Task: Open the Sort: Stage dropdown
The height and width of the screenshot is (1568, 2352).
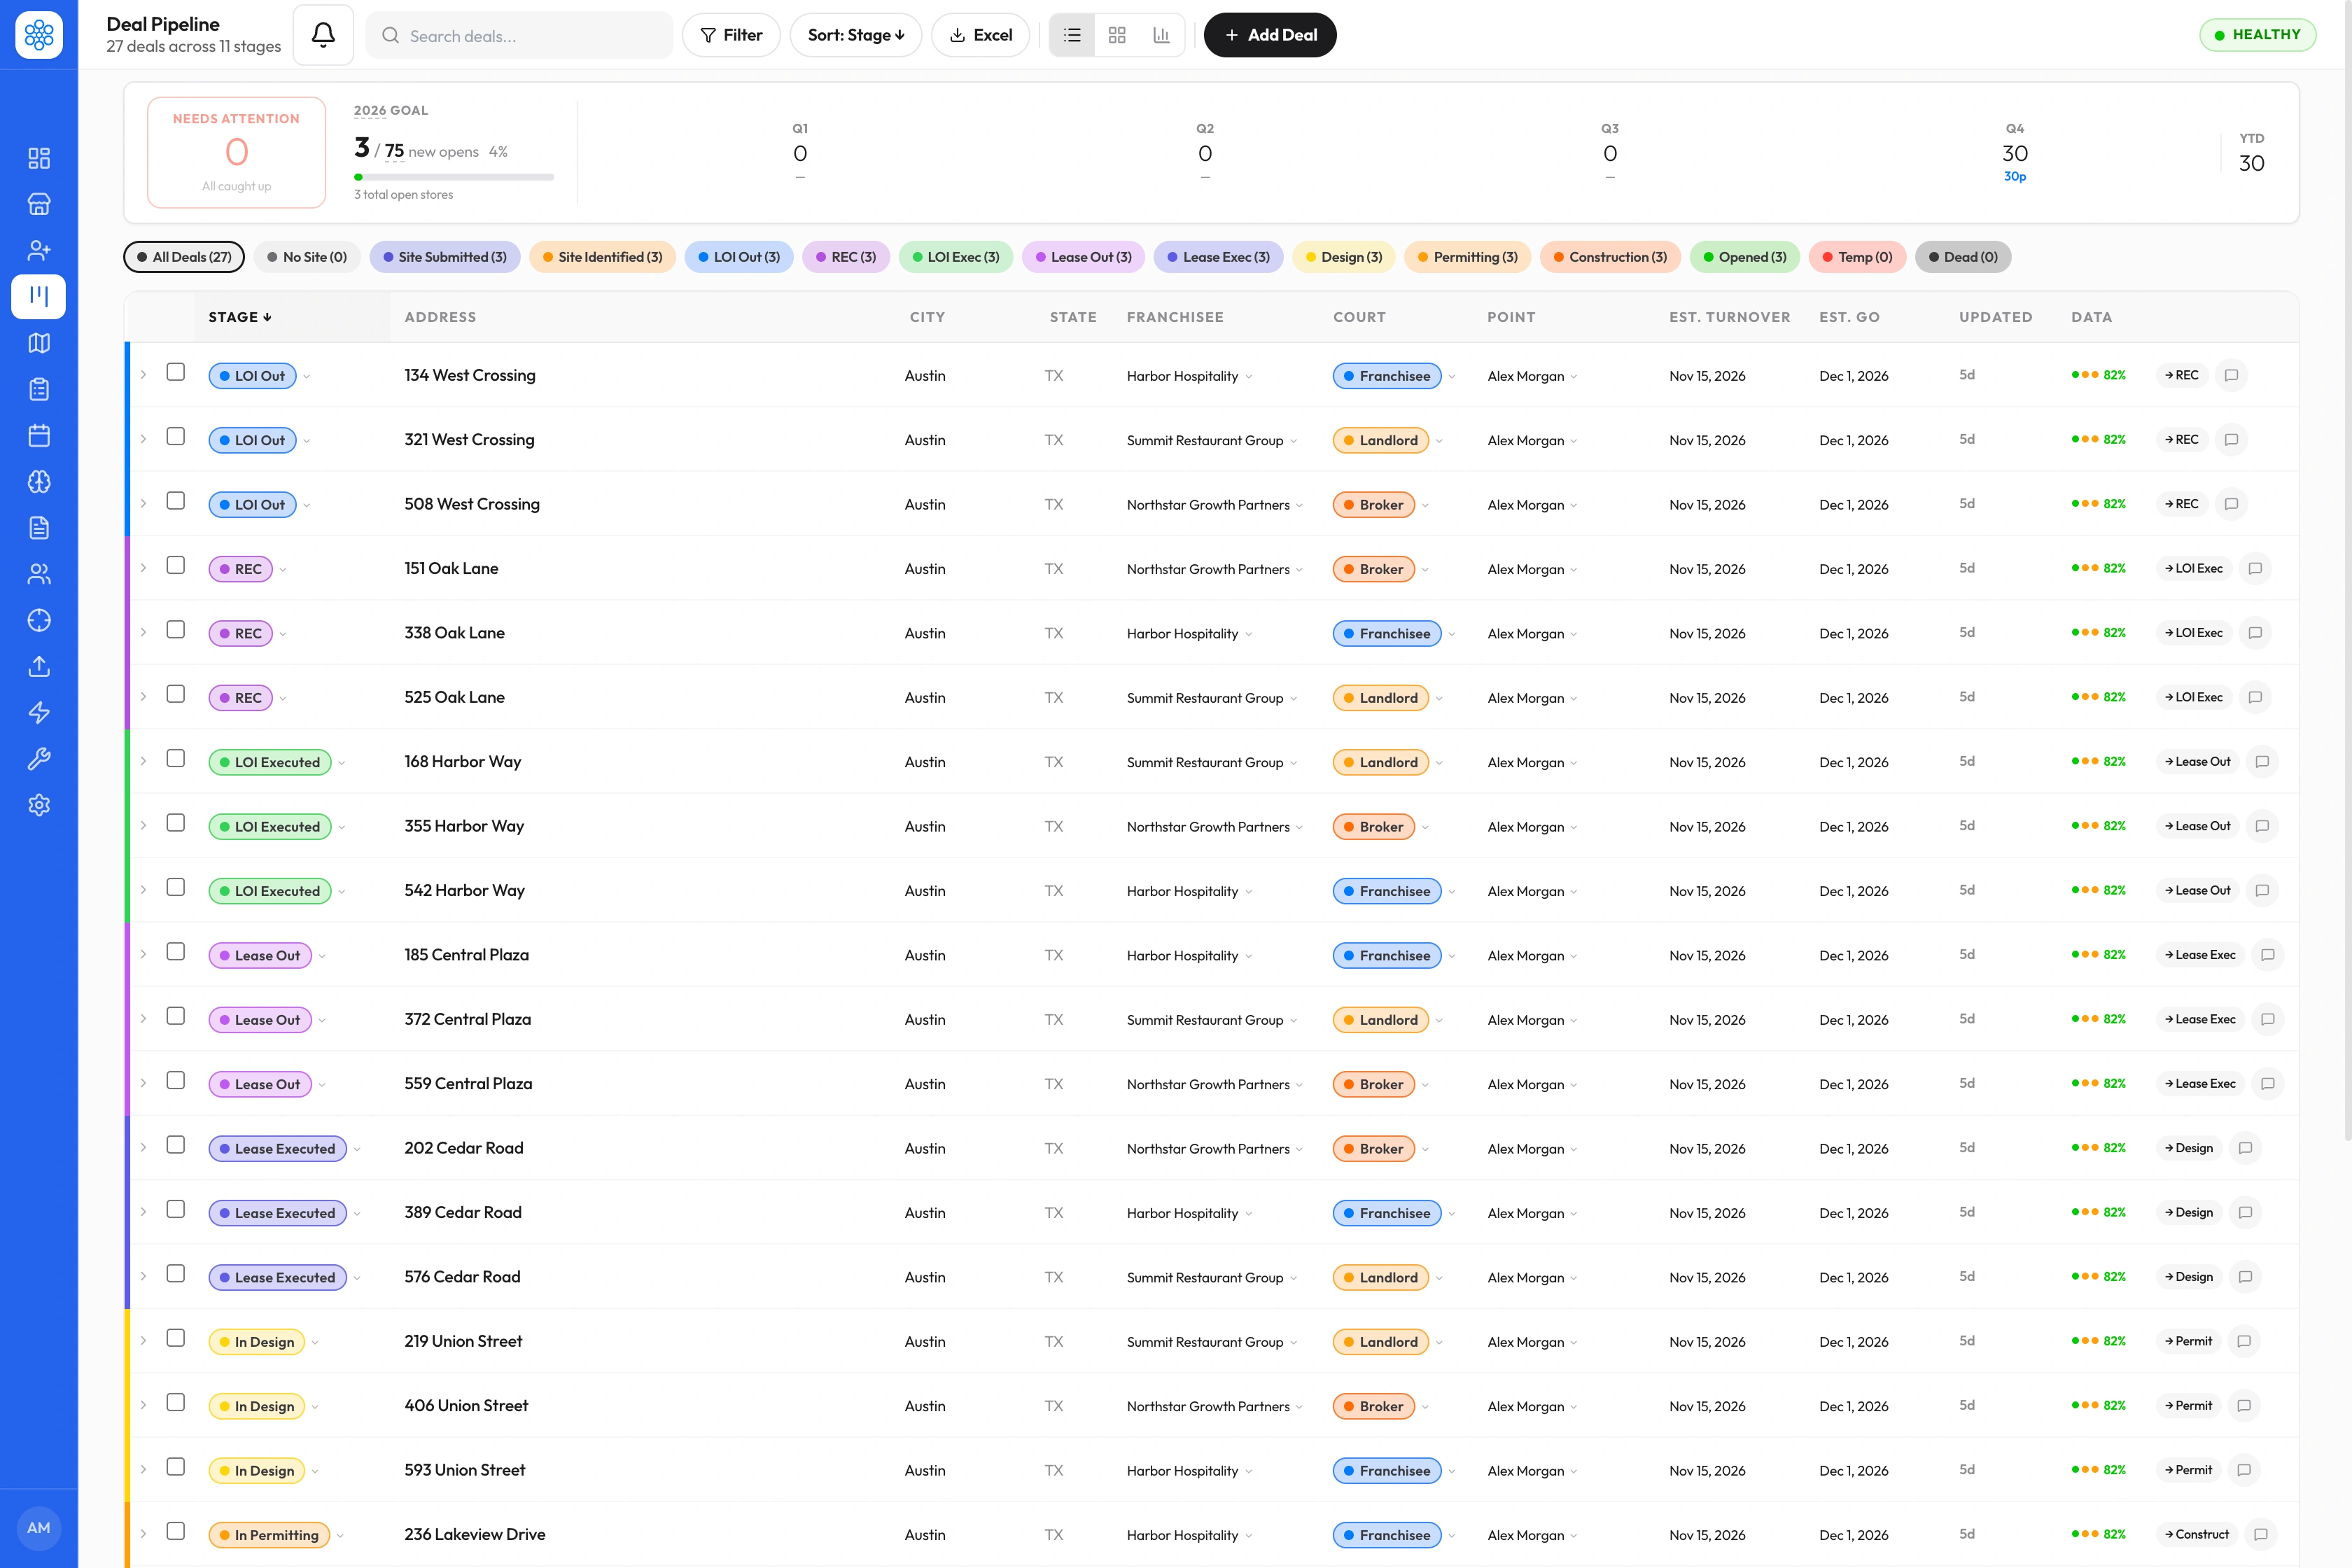Action: [855, 35]
